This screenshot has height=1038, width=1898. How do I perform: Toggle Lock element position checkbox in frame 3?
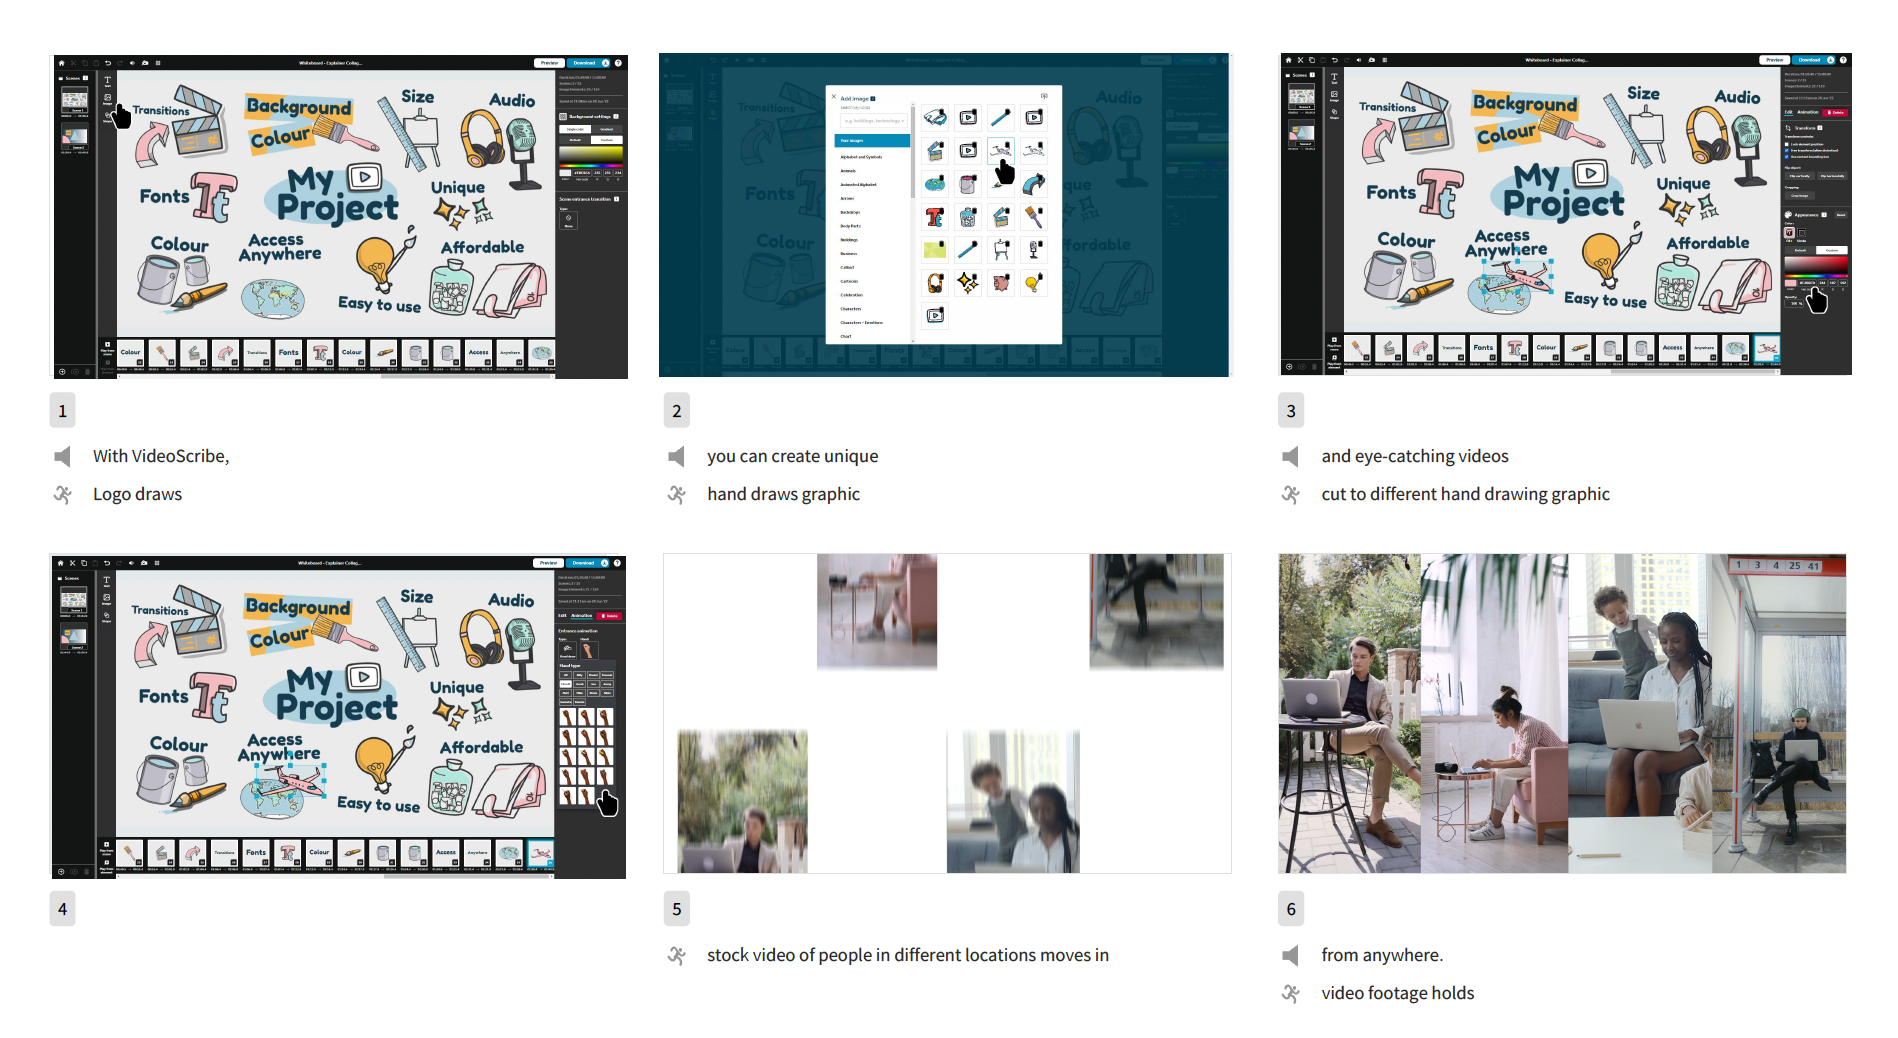pyautogui.click(x=1787, y=144)
